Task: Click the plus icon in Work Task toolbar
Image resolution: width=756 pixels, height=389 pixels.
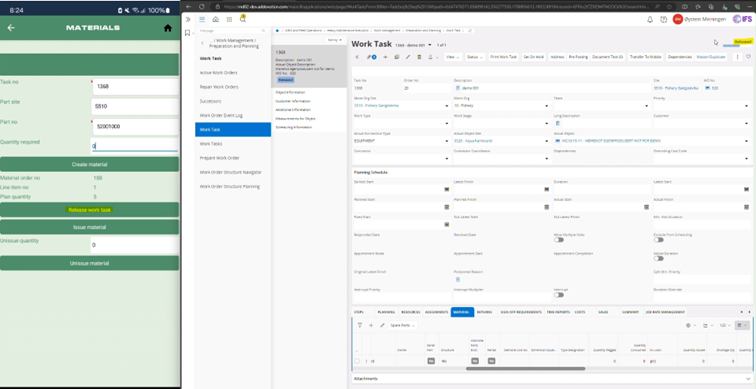Action: tap(385, 57)
